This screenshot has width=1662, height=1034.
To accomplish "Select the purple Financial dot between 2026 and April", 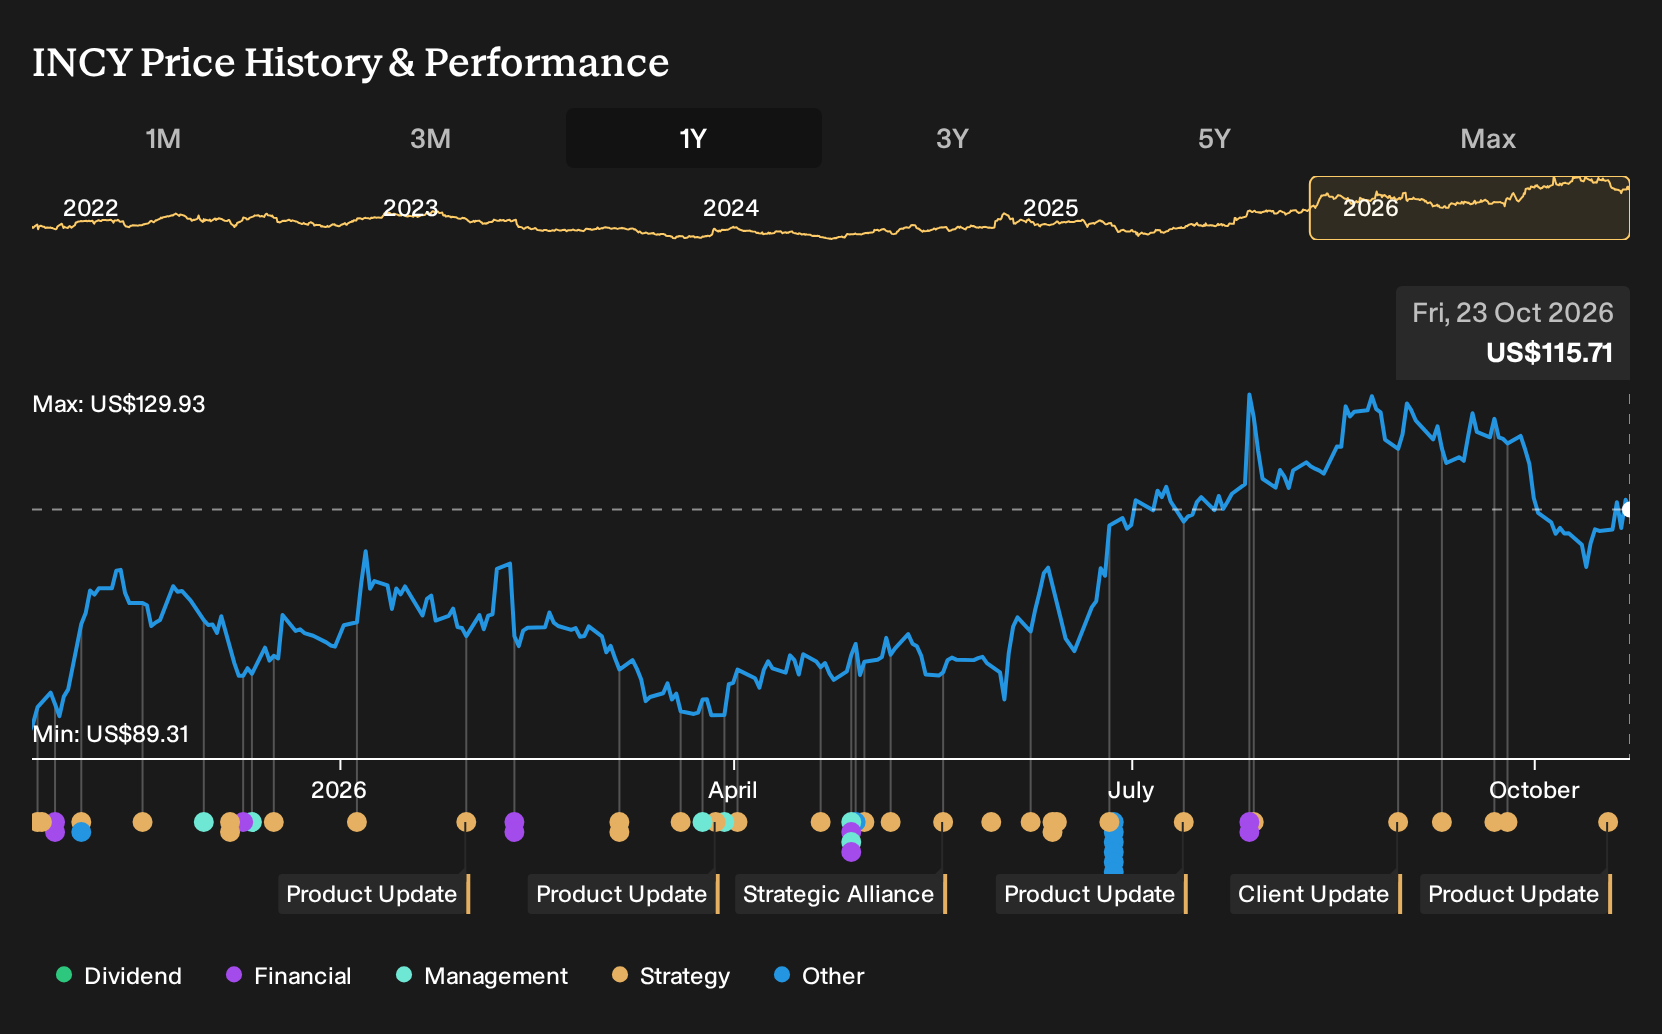I will [514, 827].
